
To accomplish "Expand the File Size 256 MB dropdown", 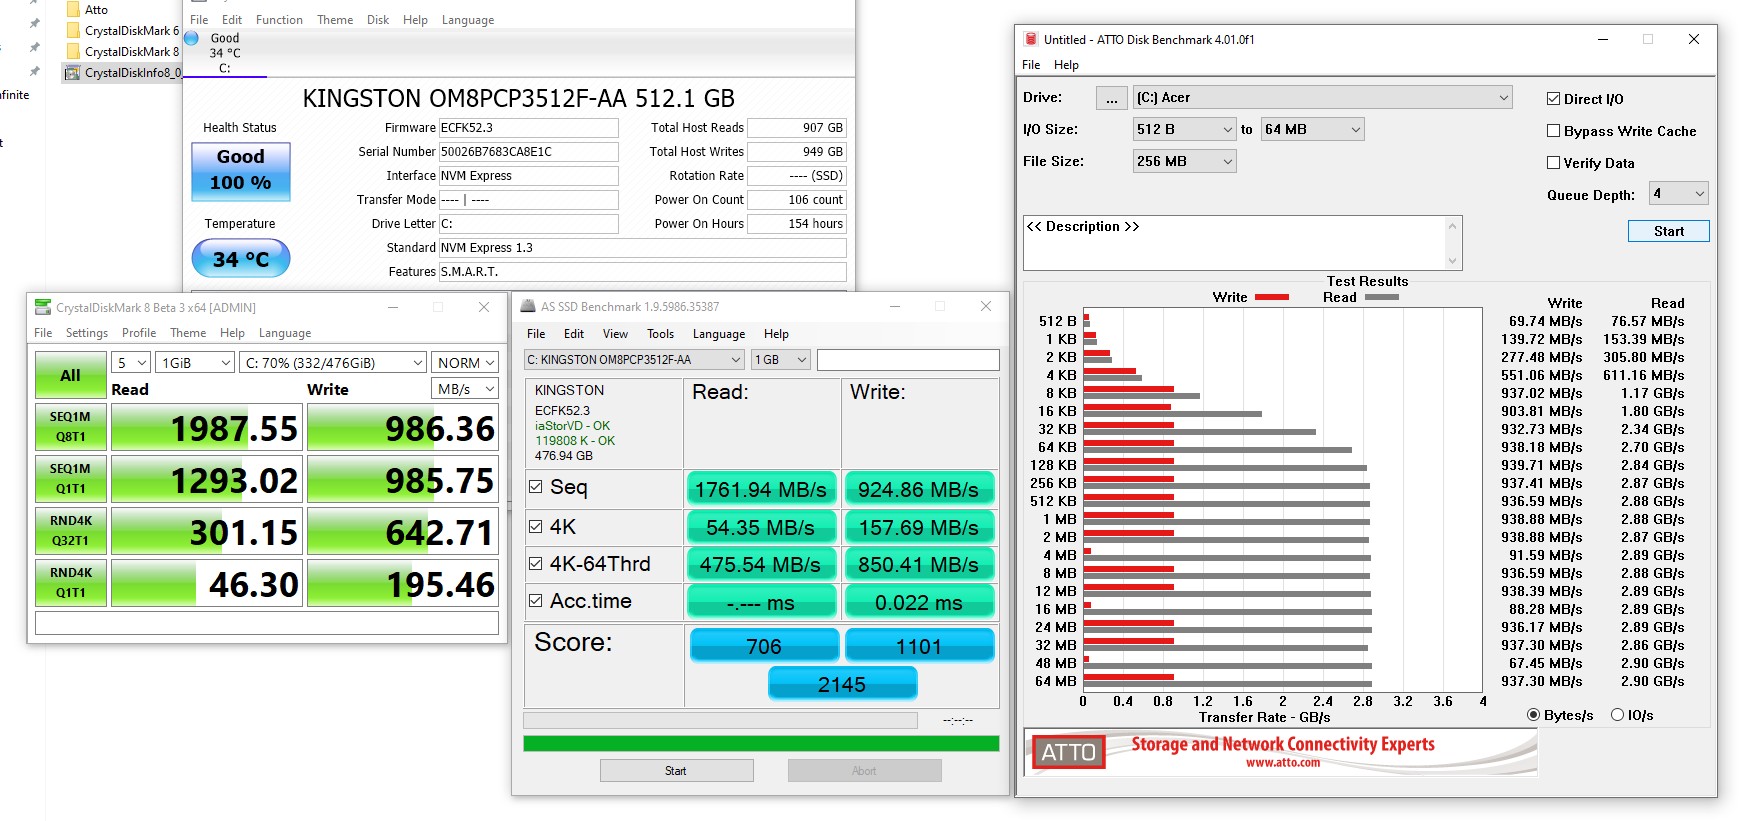I will click(1184, 161).
